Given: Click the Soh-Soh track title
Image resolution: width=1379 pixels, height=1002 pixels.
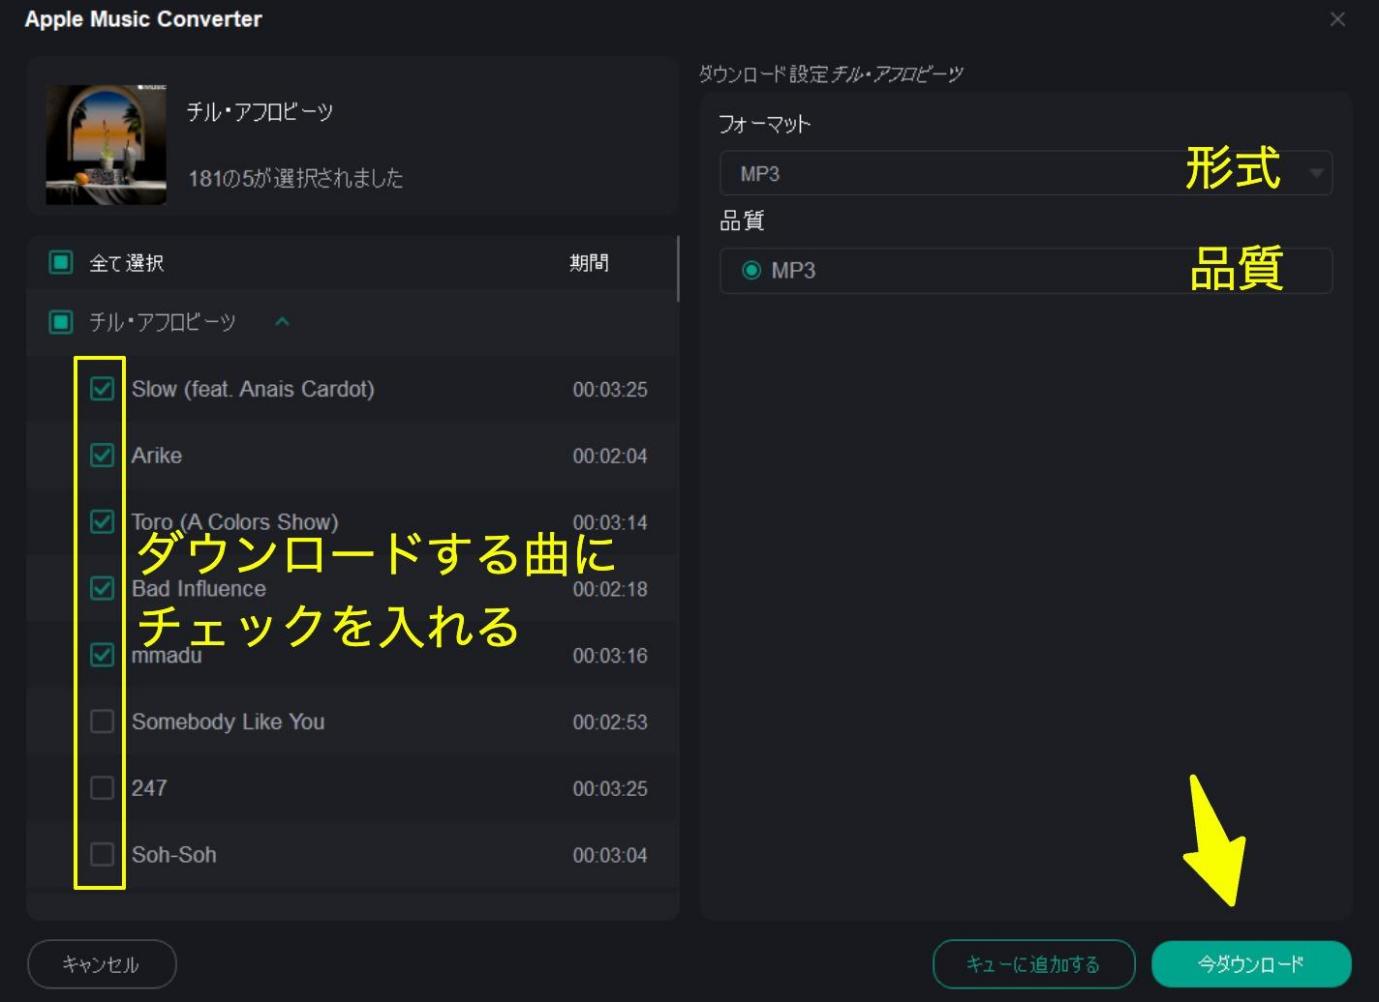Looking at the screenshot, I should [174, 854].
